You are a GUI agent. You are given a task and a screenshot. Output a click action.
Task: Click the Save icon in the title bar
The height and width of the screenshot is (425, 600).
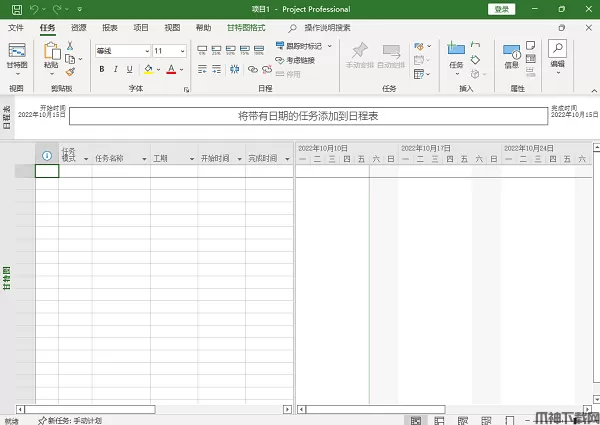(12, 8)
